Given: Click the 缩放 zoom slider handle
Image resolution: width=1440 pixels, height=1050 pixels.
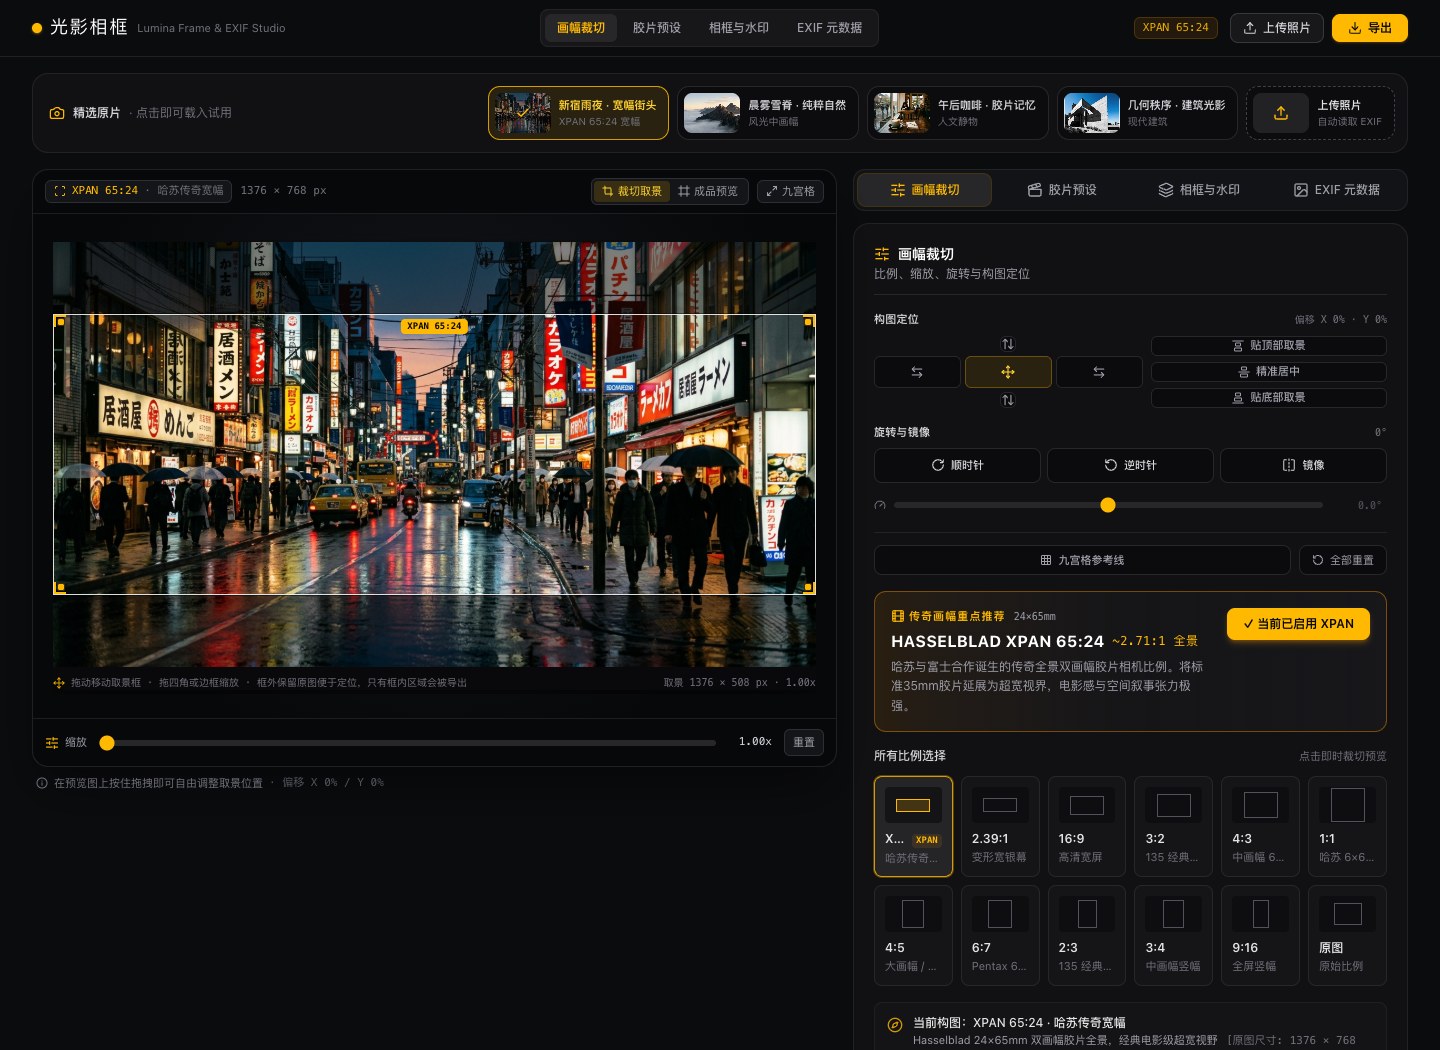Looking at the screenshot, I should pyautogui.click(x=107, y=742).
